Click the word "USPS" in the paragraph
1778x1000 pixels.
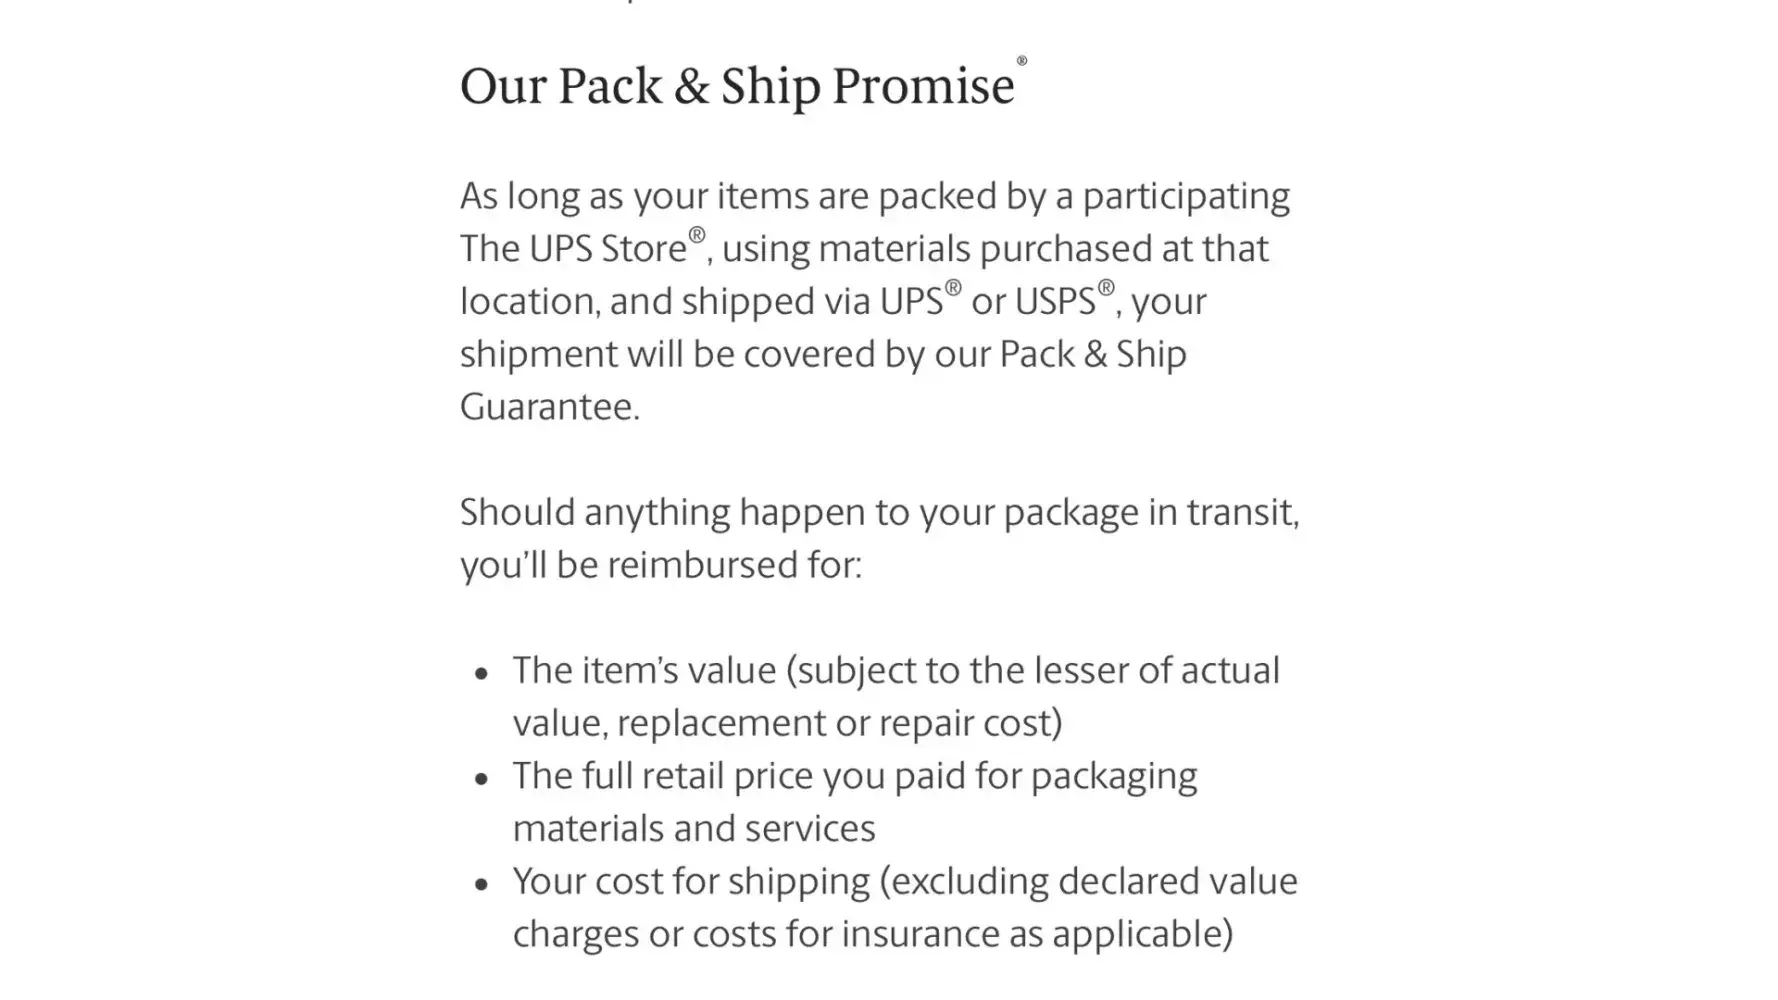1055,302
